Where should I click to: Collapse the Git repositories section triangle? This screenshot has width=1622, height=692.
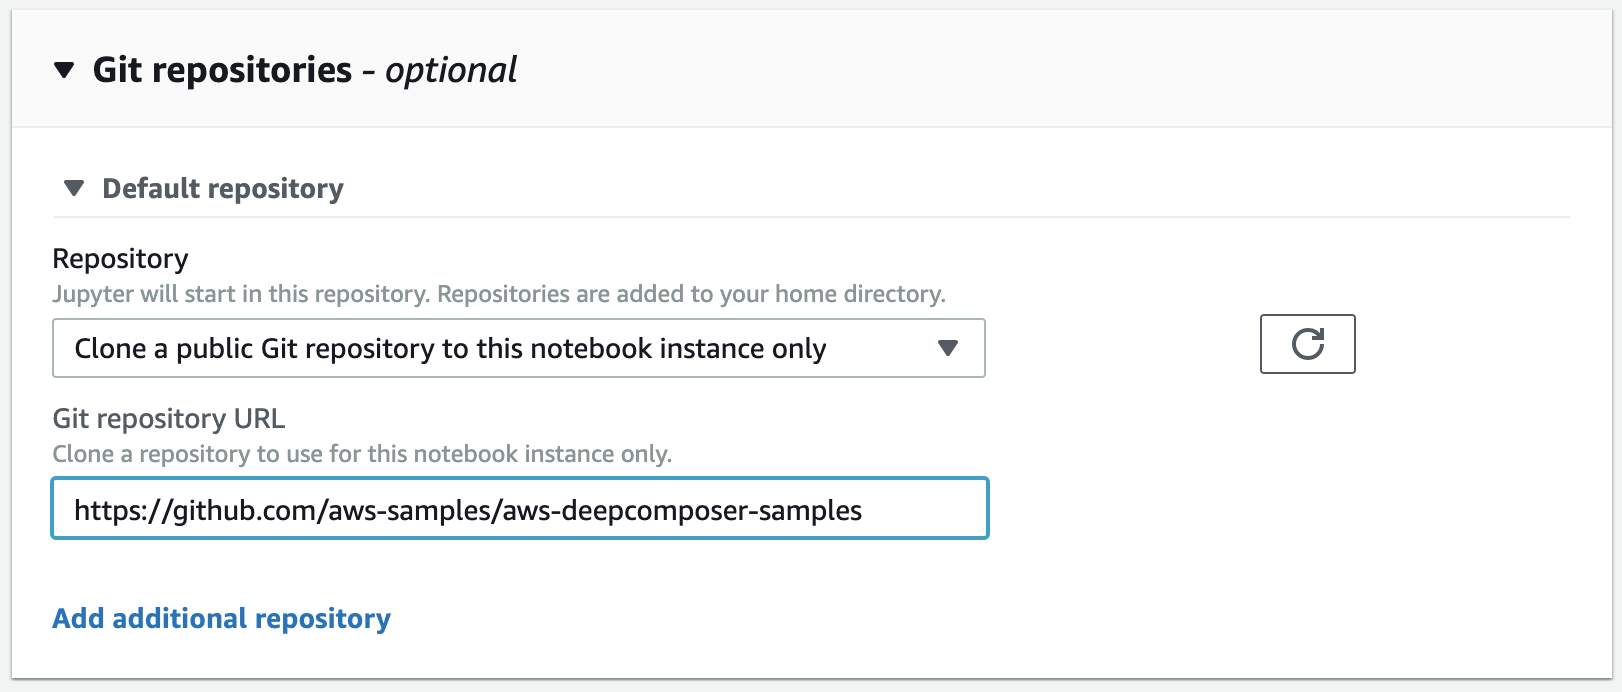[64, 70]
